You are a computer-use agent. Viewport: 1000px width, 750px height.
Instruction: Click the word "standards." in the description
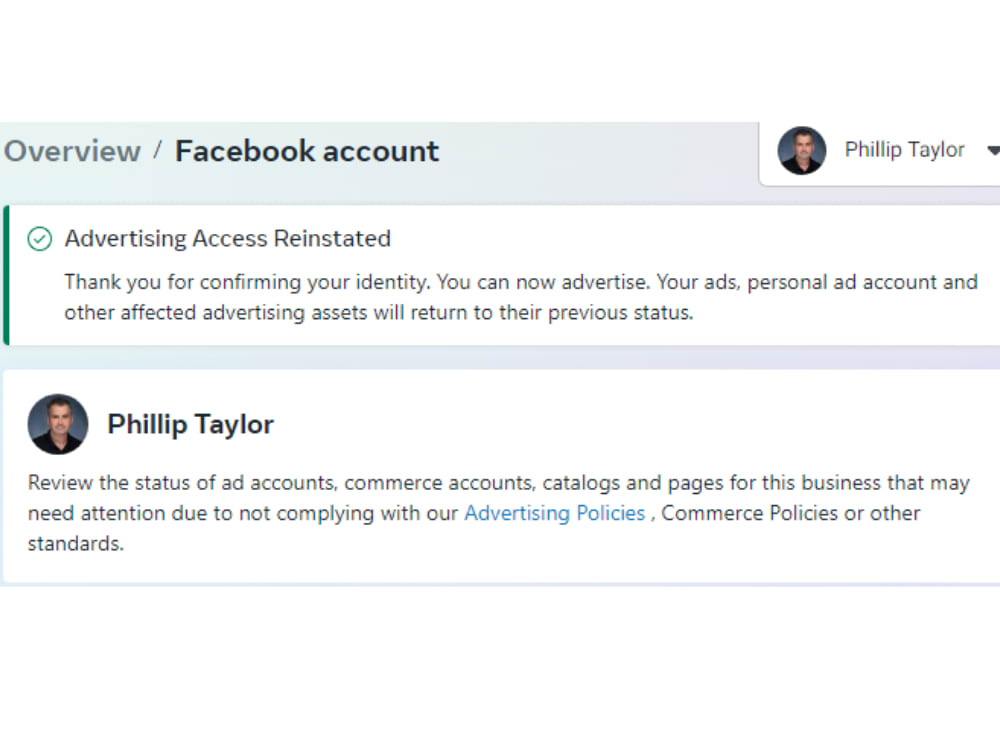(76, 544)
